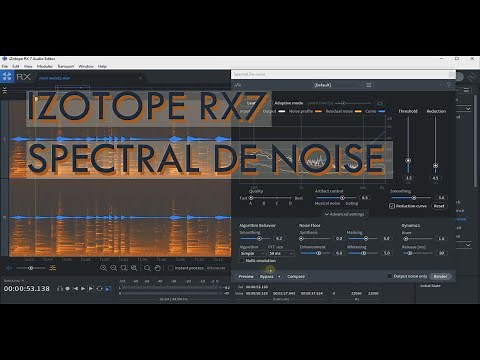Click the Compare button
This screenshot has width=480, height=360.
[296, 276]
